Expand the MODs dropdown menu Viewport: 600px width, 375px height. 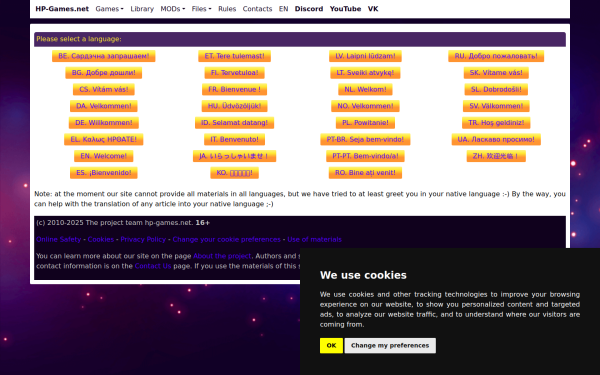(173, 9)
